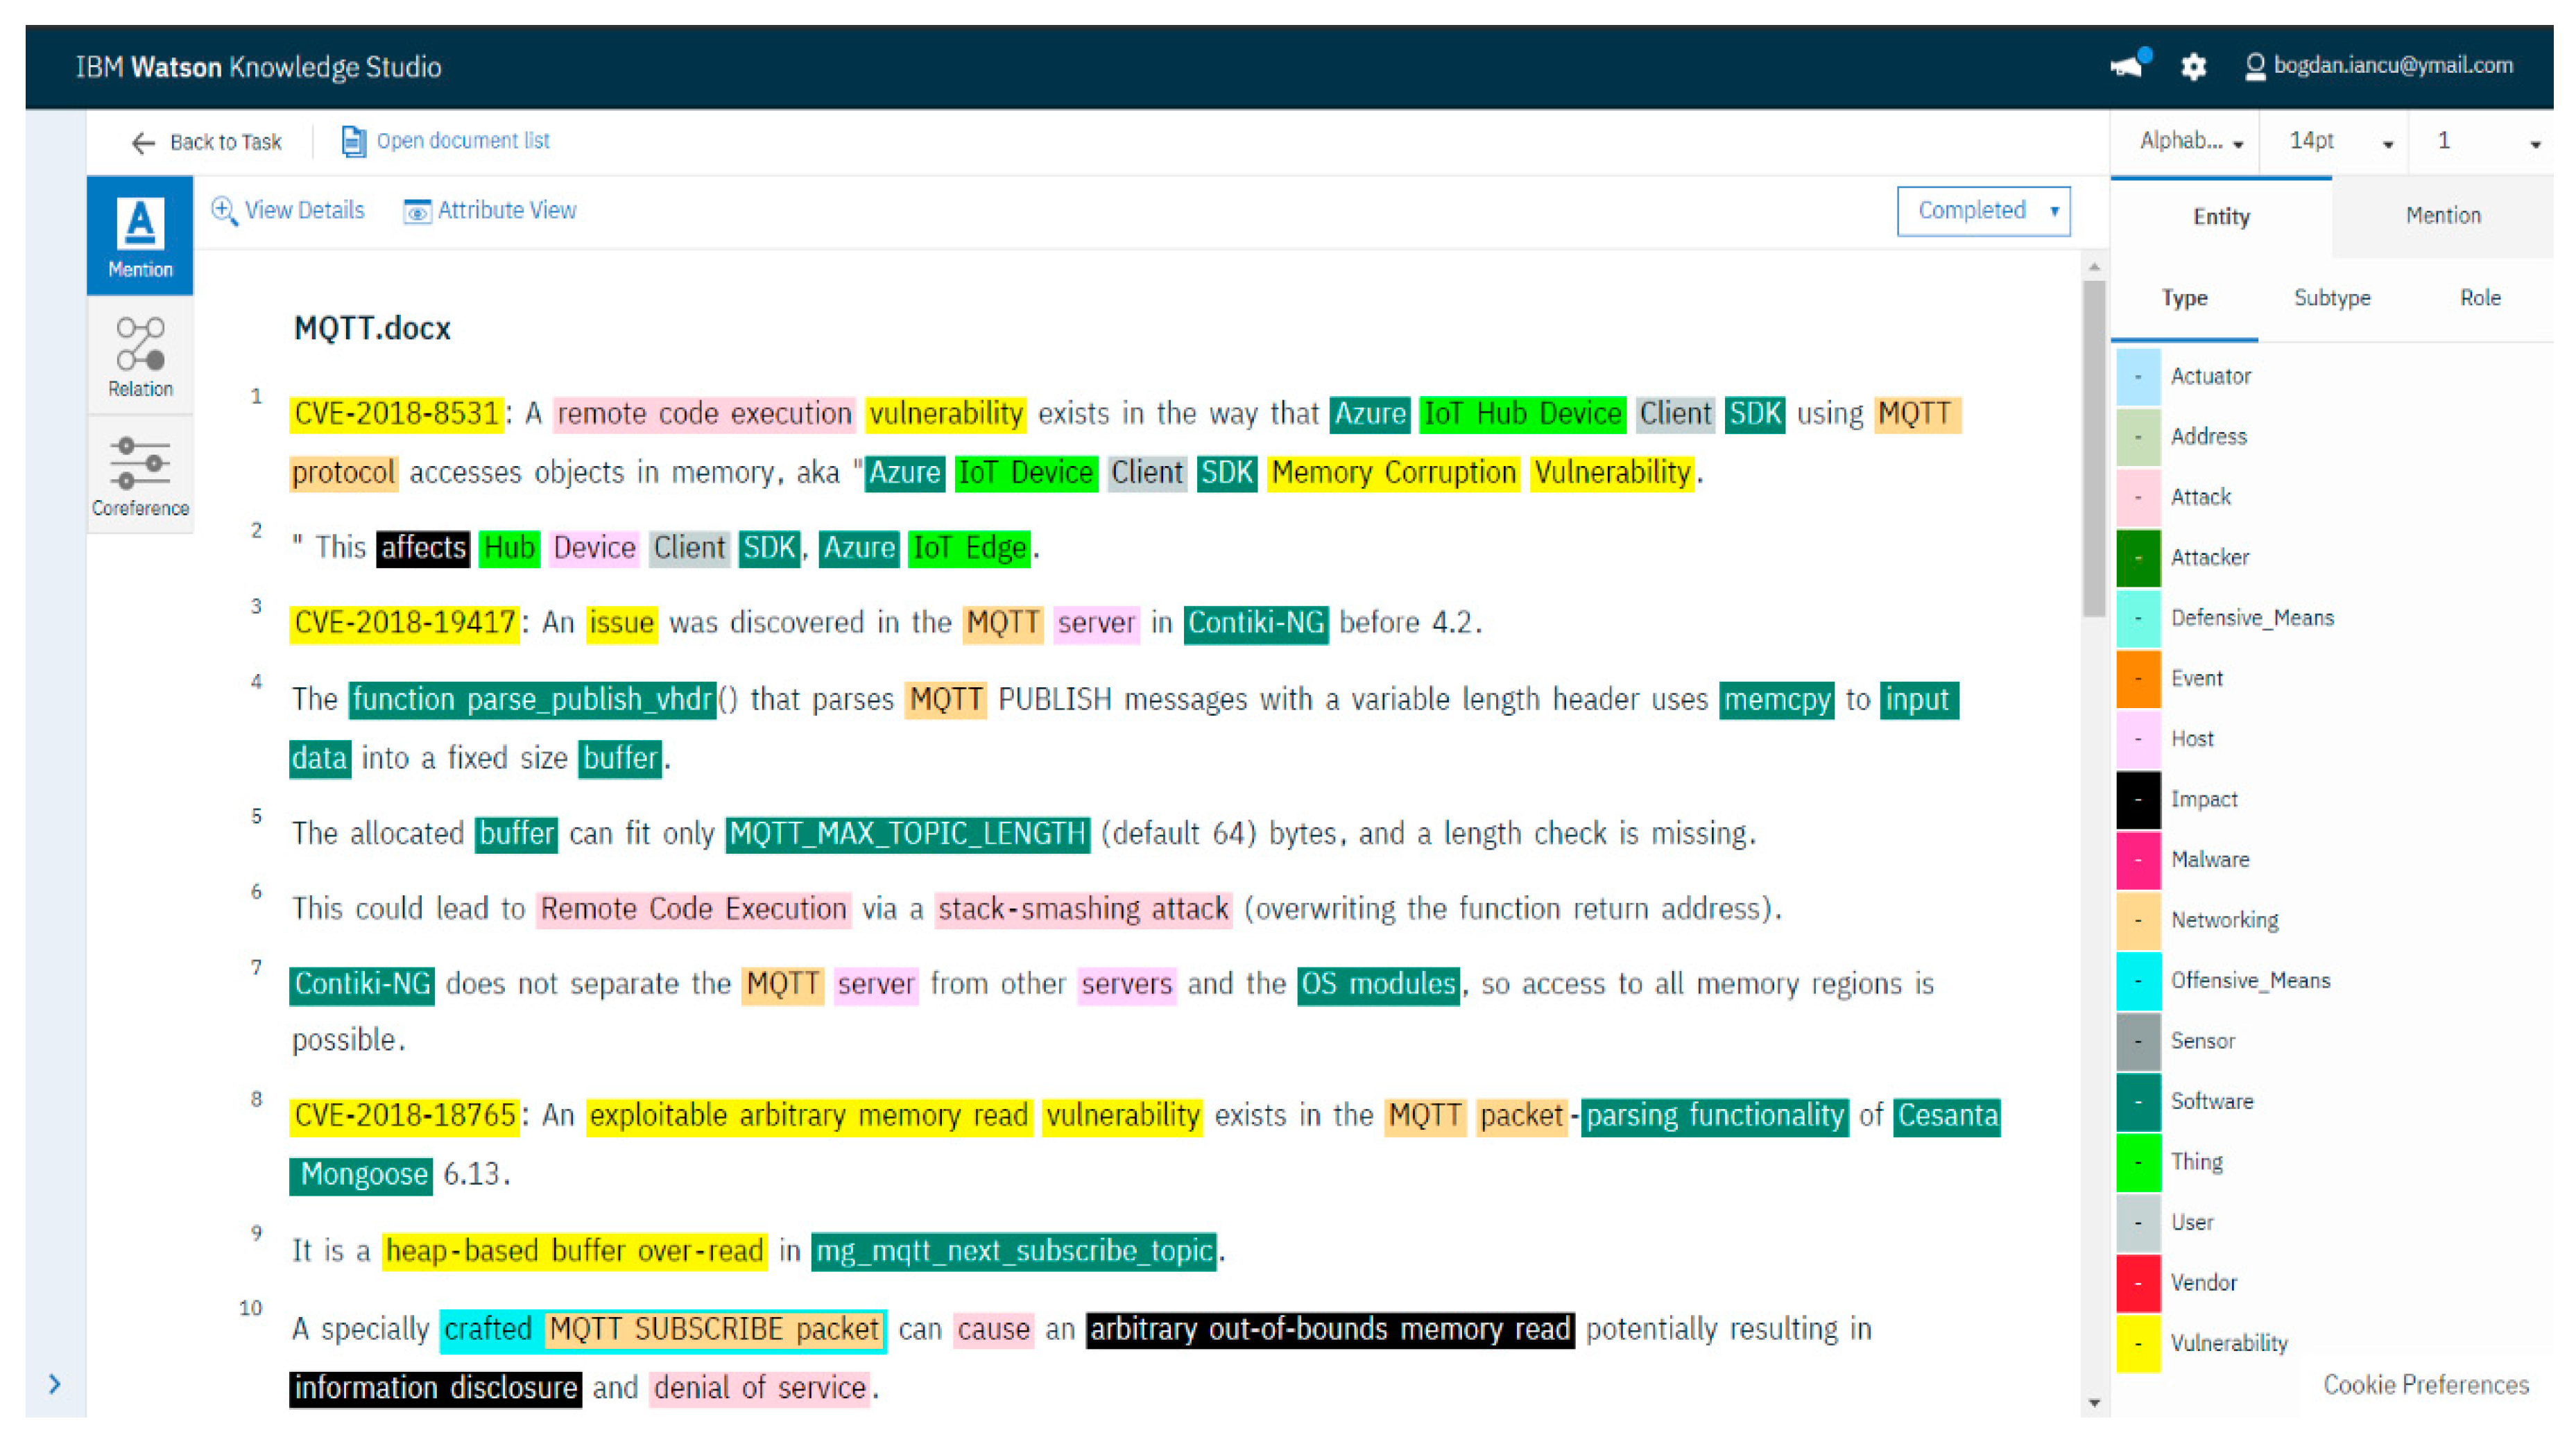This screenshot has height=1446, width=2576.
Task: Pick the Vendor red swatch
Action: (x=2138, y=1283)
